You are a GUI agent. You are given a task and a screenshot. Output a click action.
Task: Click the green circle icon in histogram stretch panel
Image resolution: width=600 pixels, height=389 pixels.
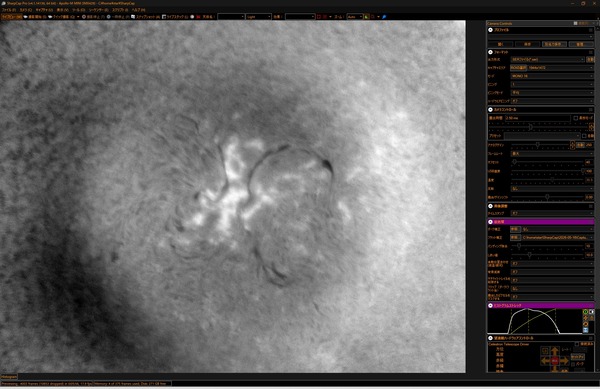click(585, 312)
